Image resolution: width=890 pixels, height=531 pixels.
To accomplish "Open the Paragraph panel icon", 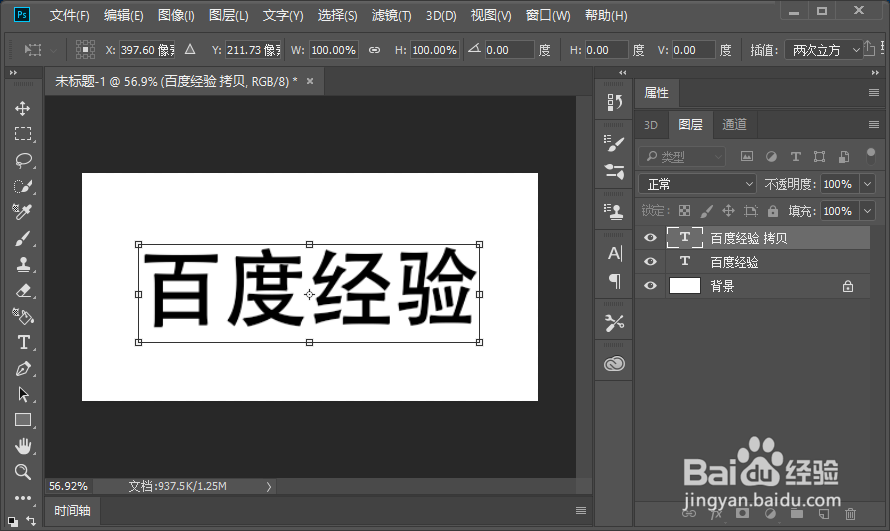I will point(614,280).
